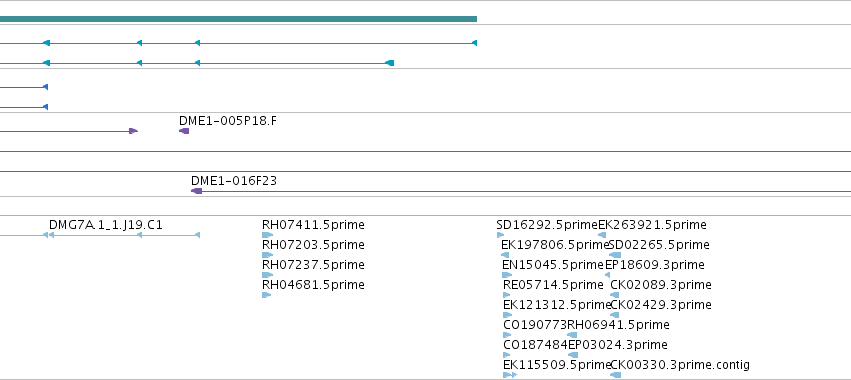Click the arrow glyph beneath RH07237.5prime
The height and width of the screenshot is (380, 851).
[267, 275]
